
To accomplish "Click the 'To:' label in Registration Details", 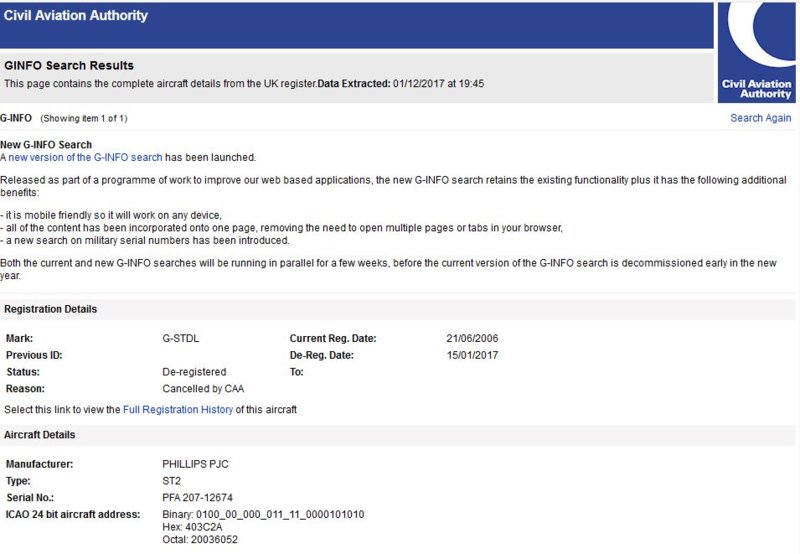I will tap(296, 372).
